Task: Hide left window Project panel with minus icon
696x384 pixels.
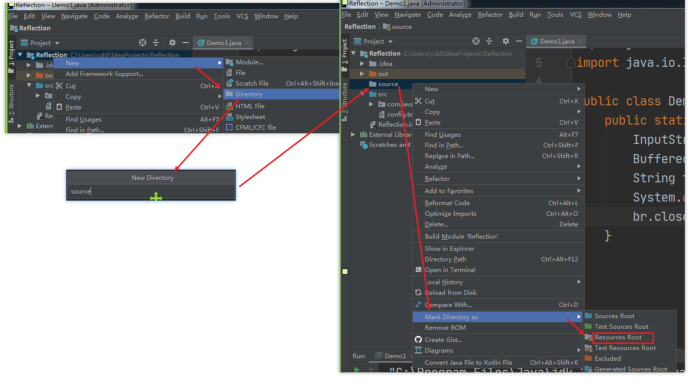Action: point(186,43)
